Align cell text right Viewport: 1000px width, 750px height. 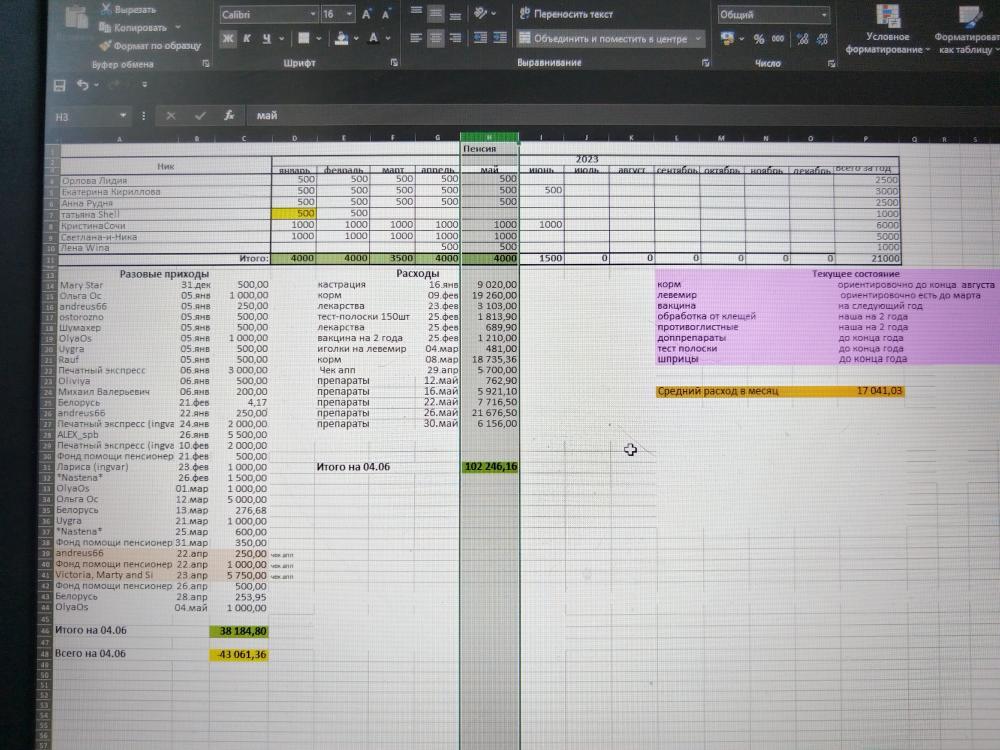[455, 38]
